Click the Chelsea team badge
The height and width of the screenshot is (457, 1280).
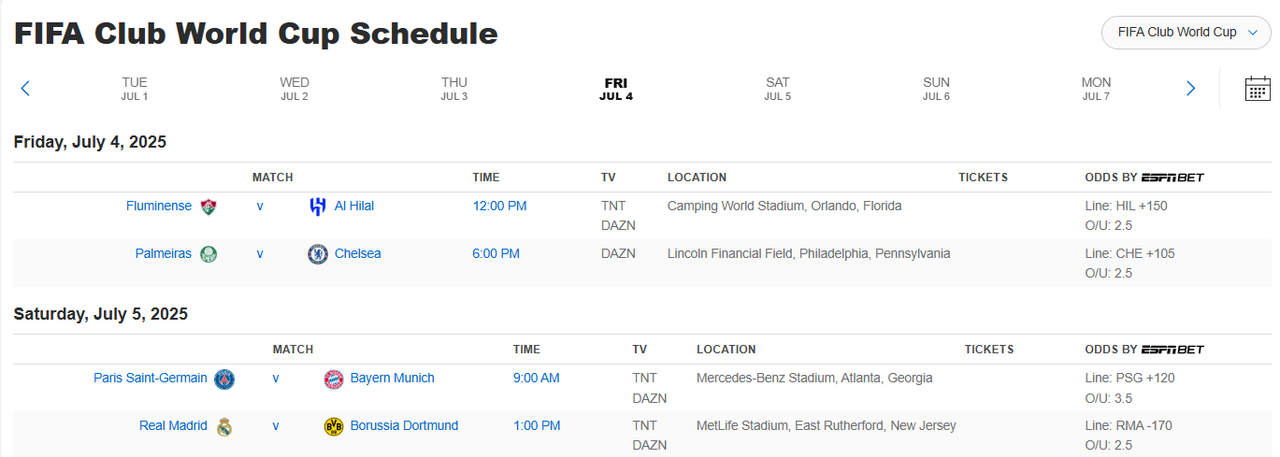[318, 254]
